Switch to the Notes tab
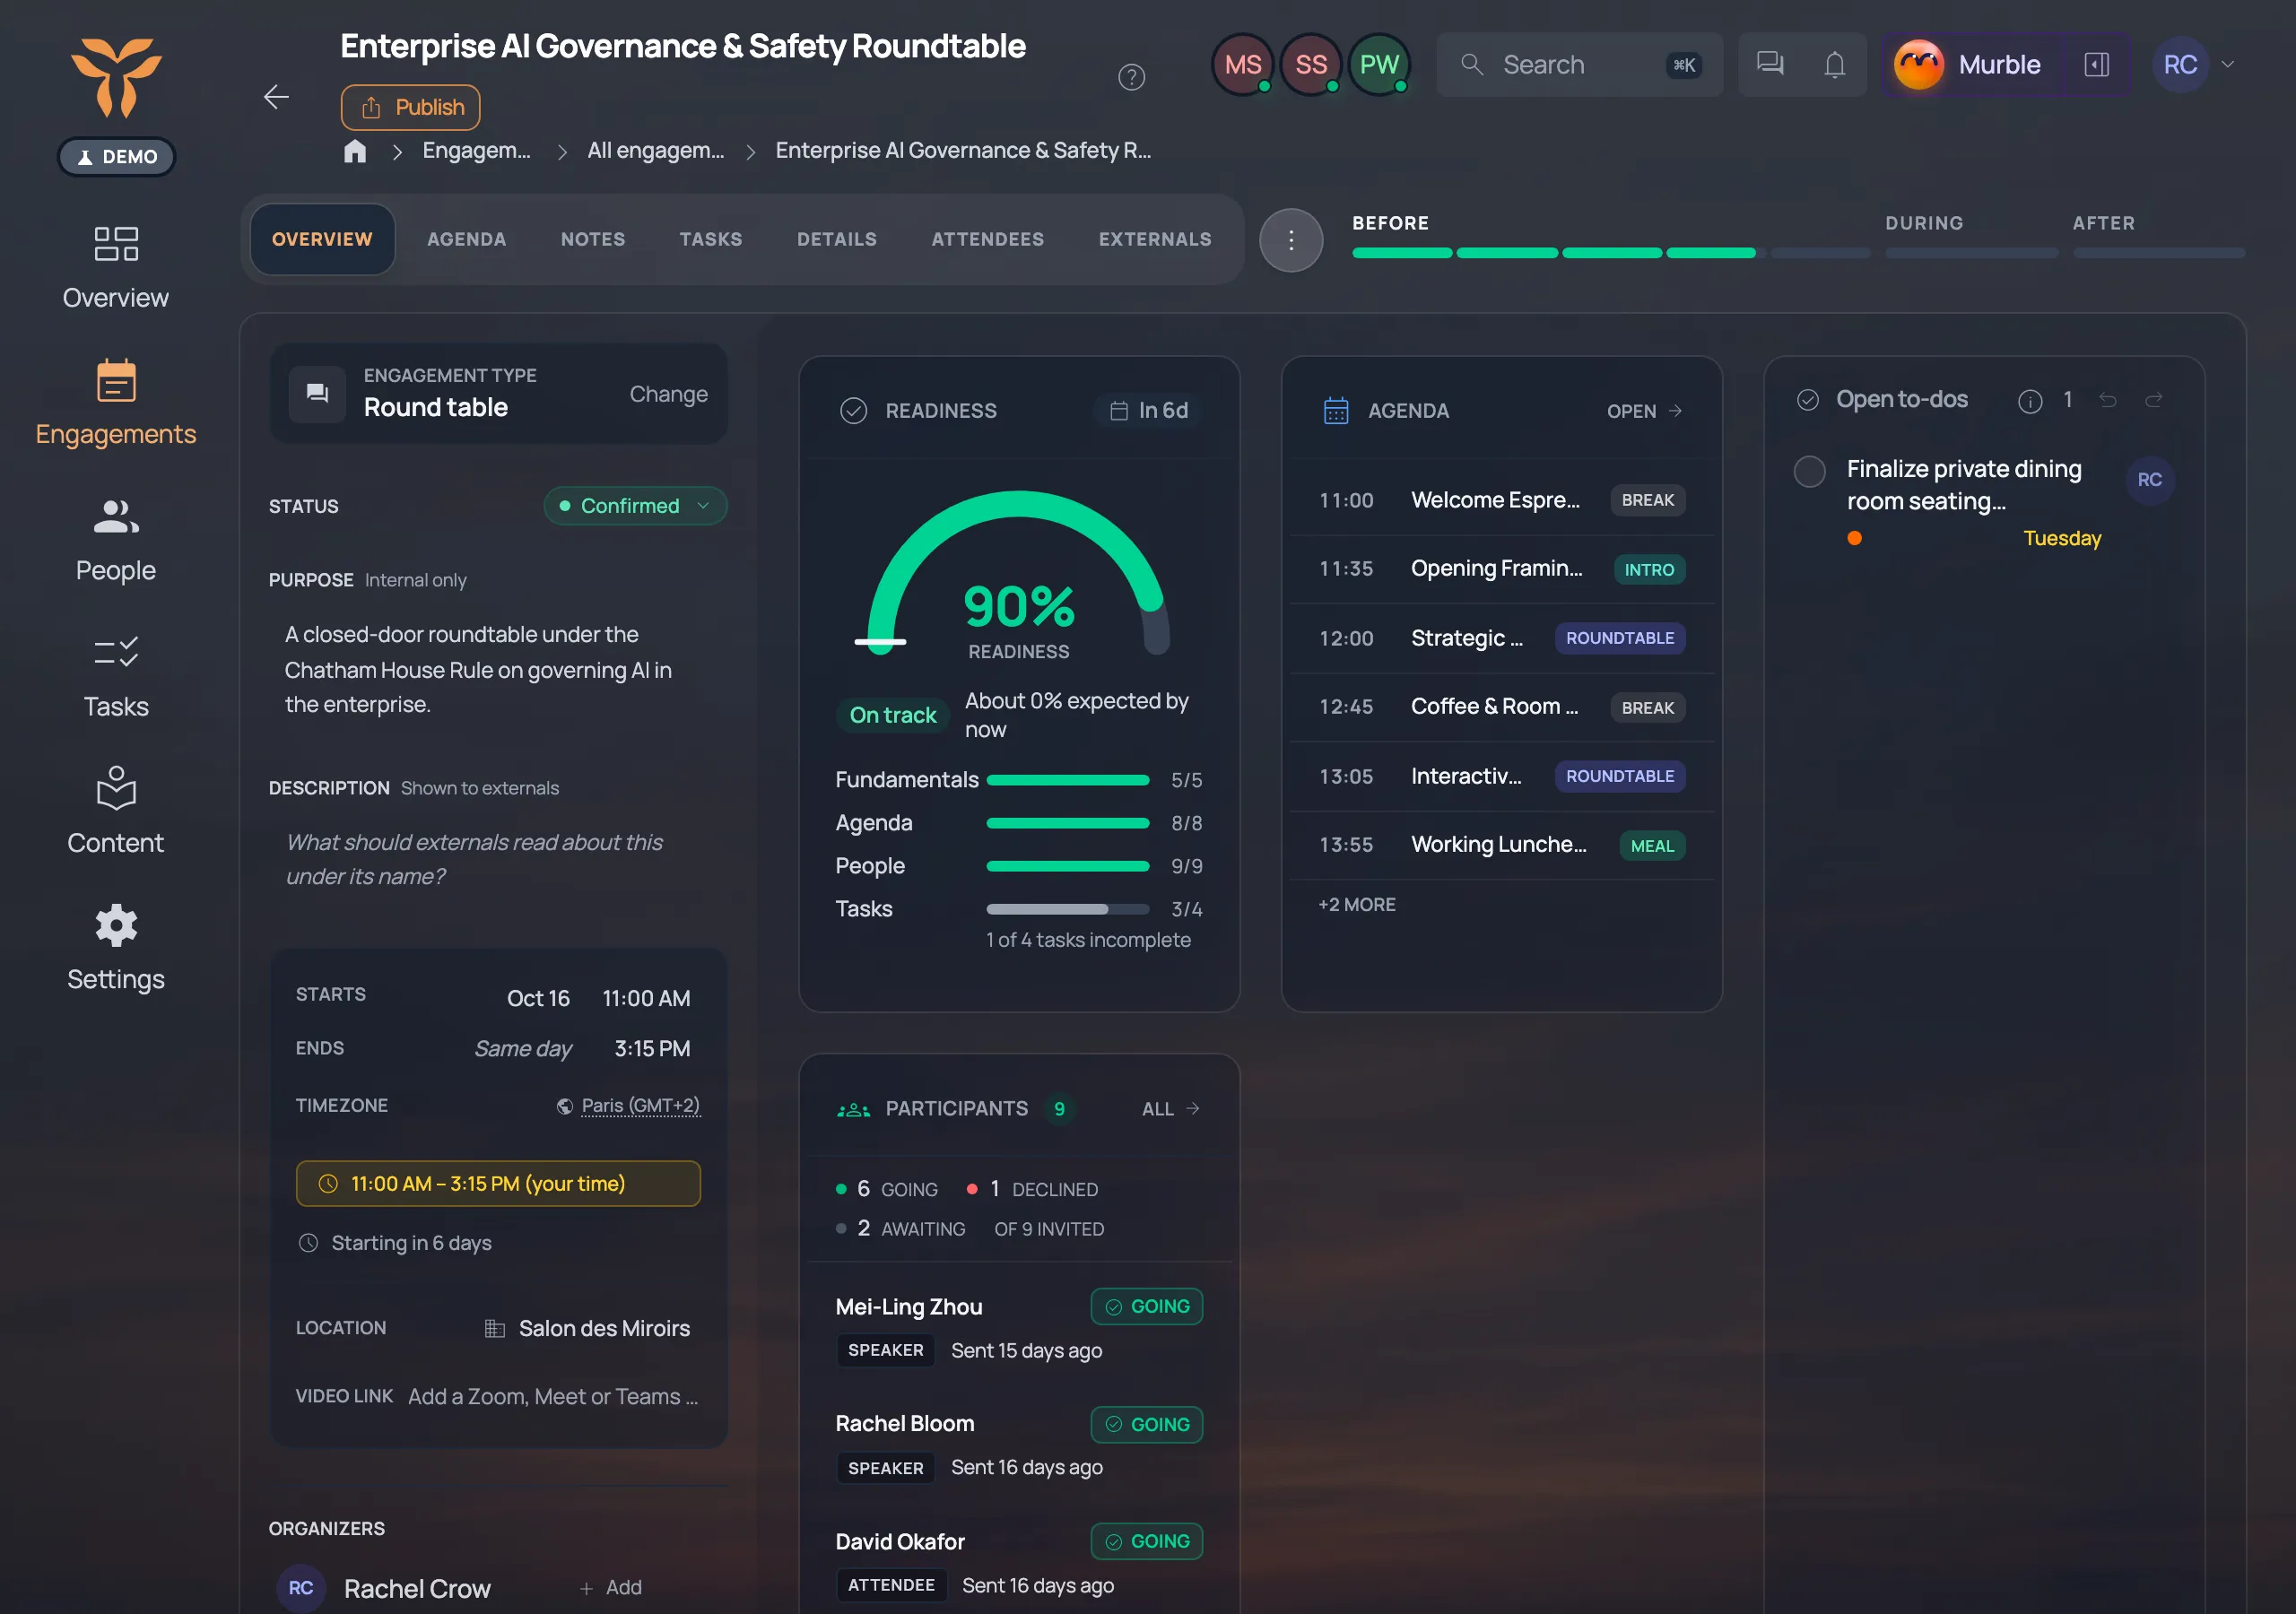Image resolution: width=2296 pixels, height=1614 pixels. click(x=593, y=240)
